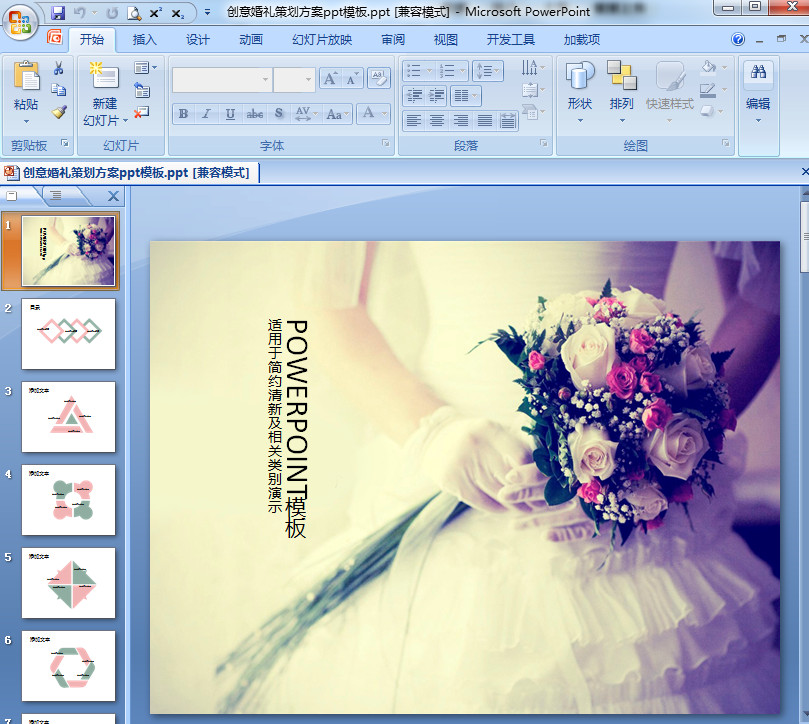Viewport: 809px width, 724px height.
Task: Activate the format painter brush
Action: click(x=59, y=111)
